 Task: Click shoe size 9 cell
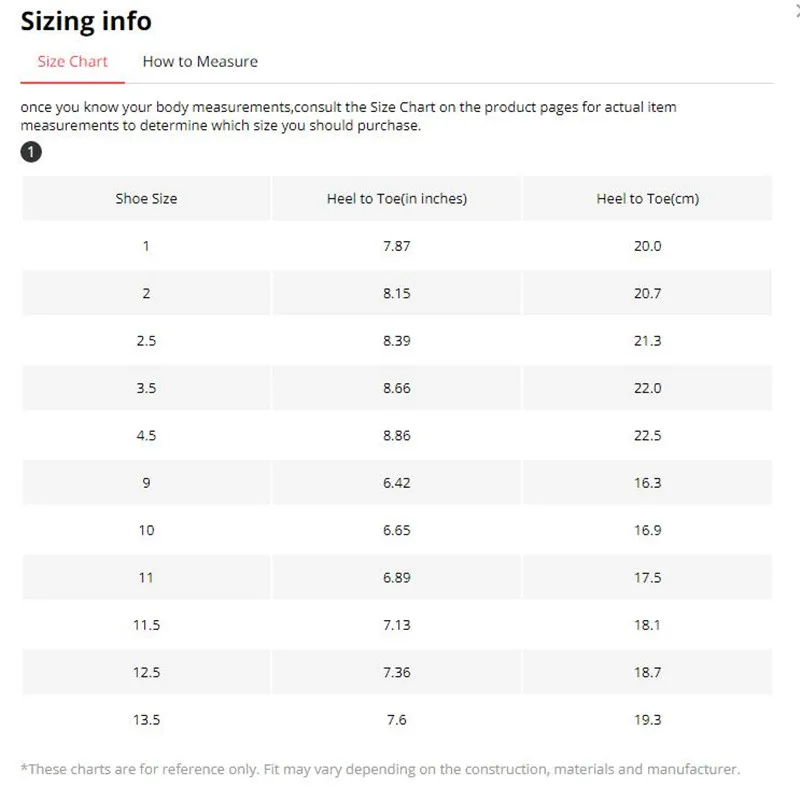[x=146, y=483]
